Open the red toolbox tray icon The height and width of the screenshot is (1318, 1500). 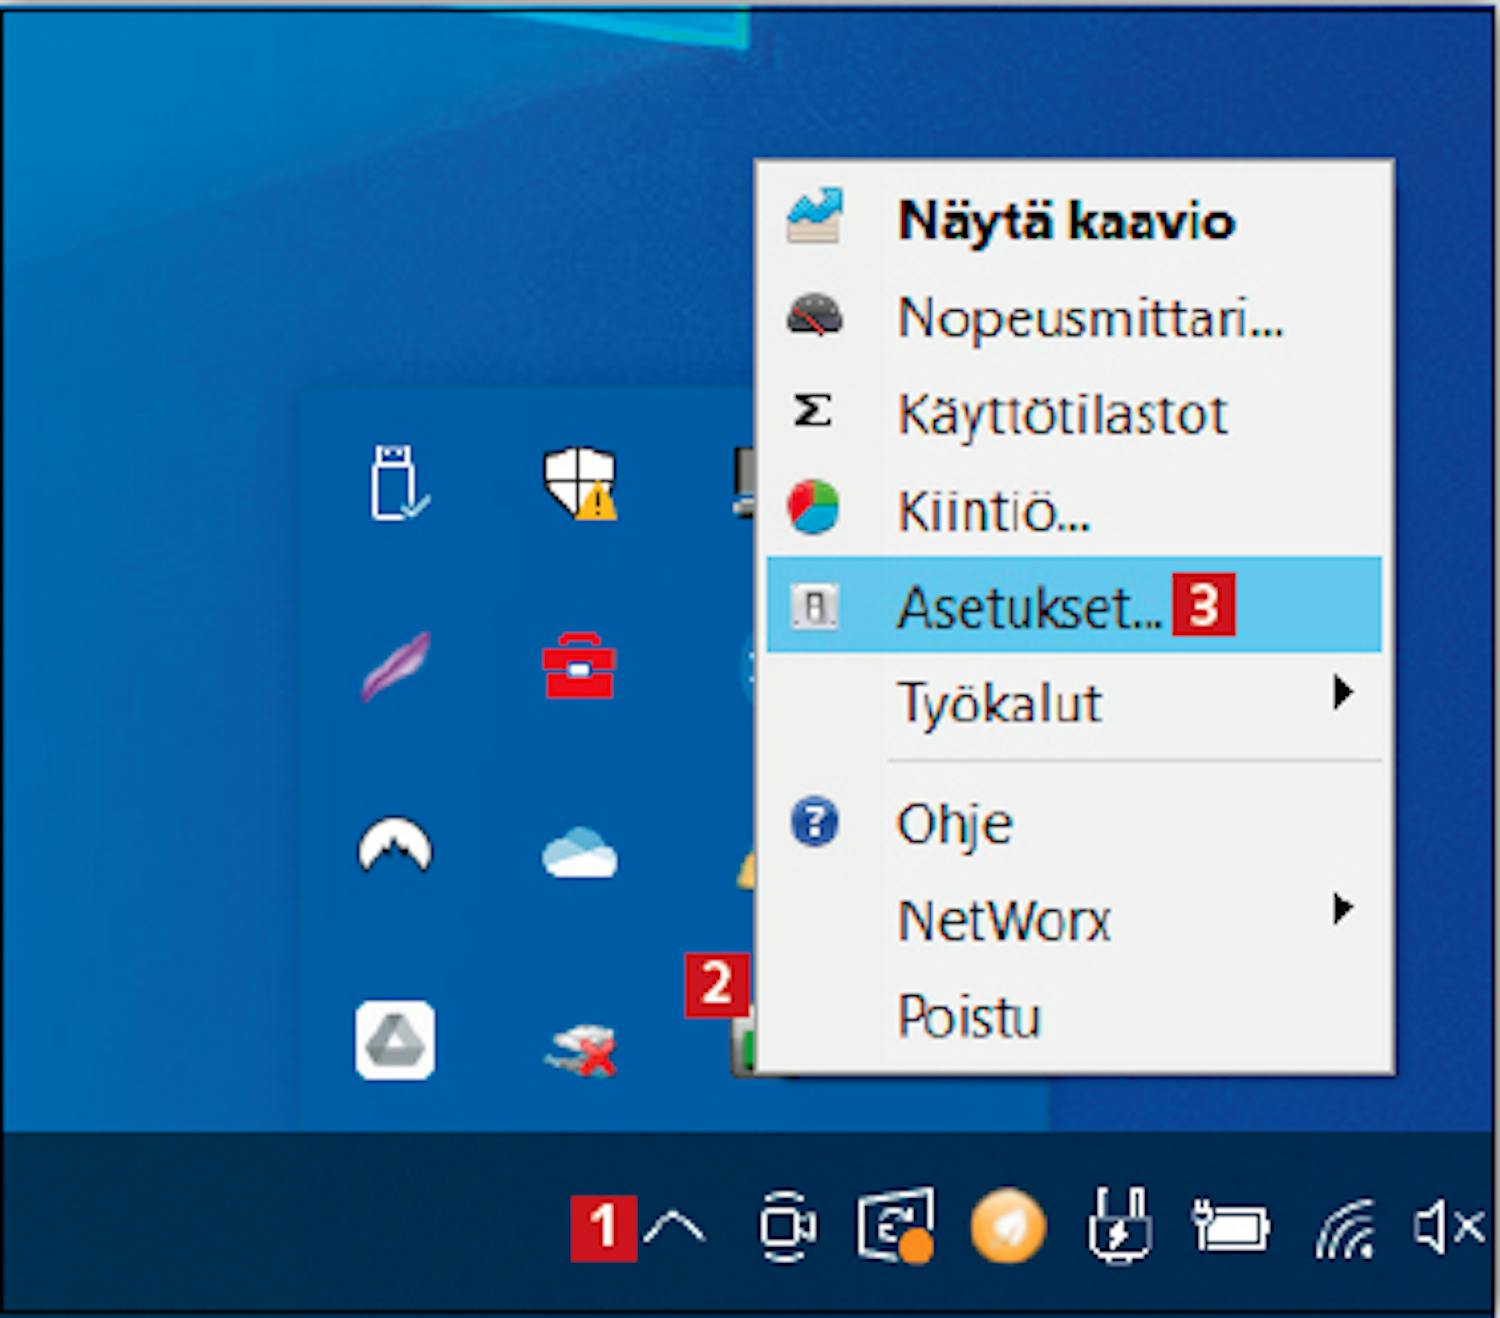click(x=579, y=665)
